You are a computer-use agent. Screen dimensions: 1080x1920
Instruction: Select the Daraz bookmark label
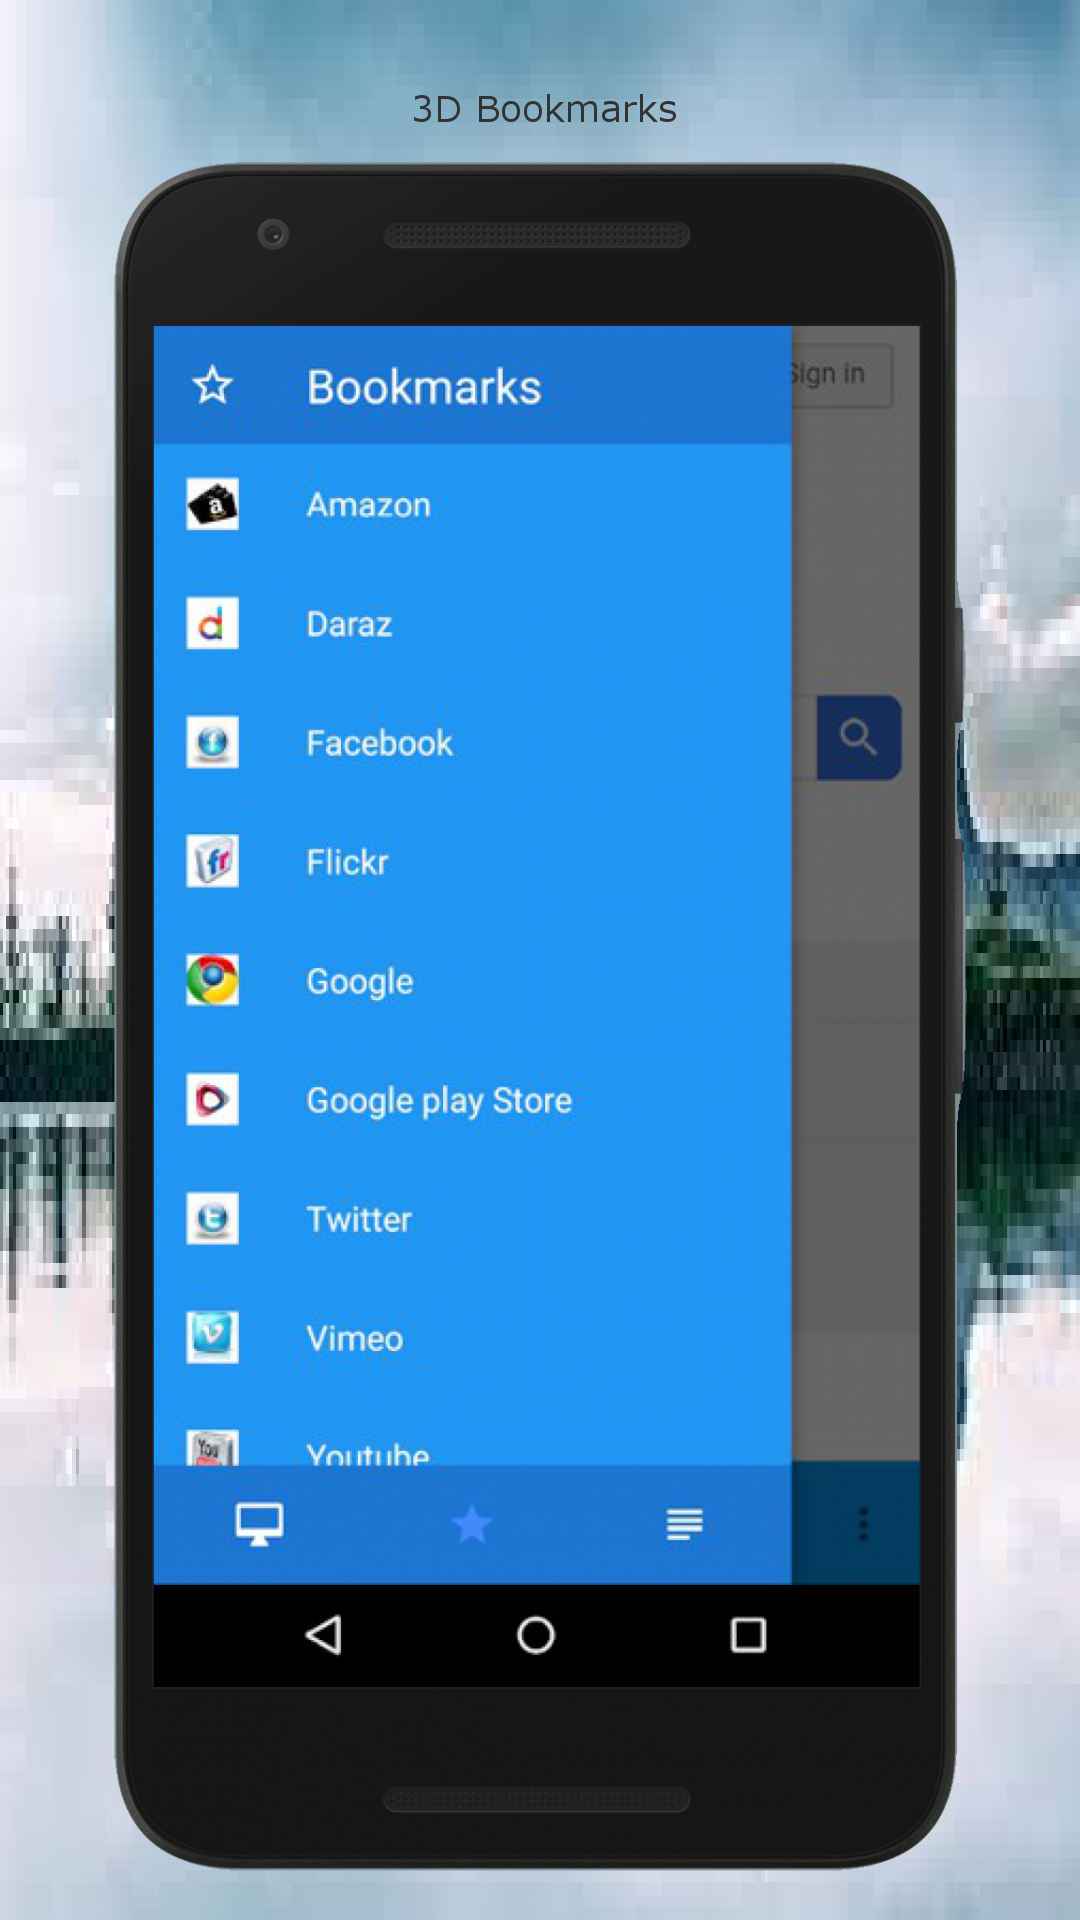tap(349, 624)
